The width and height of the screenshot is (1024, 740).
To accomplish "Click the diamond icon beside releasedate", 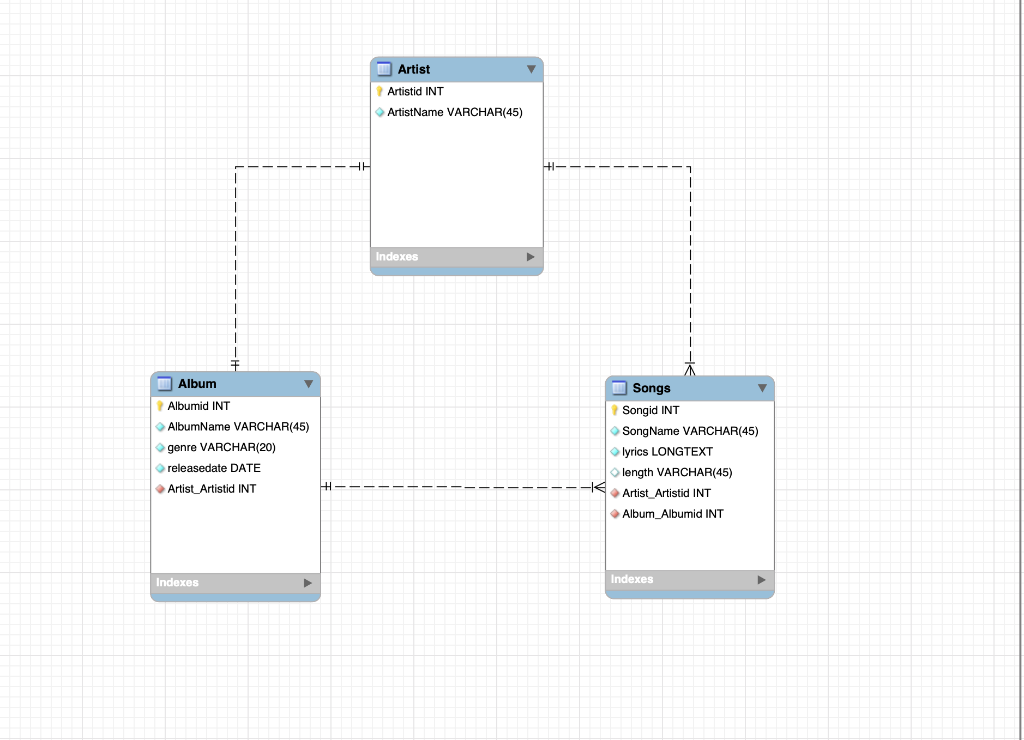I will [158, 468].
